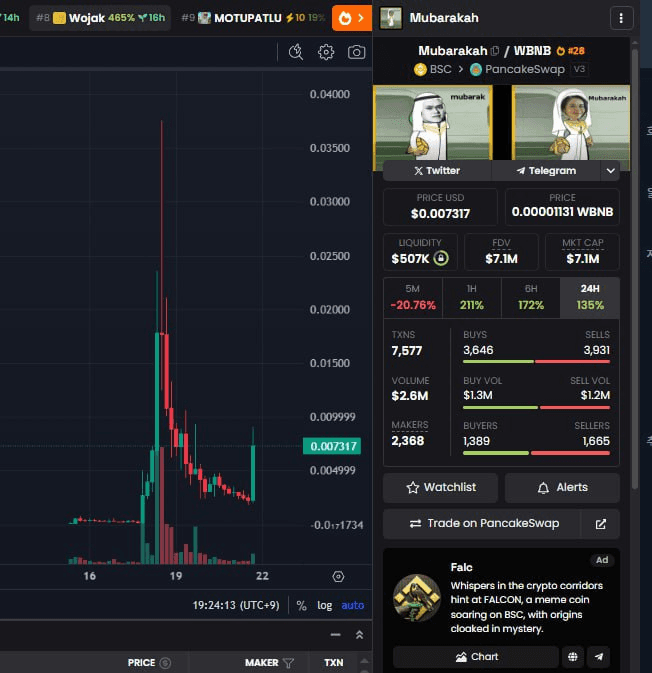This screenshot has height=673, width=652.
Task: Take a chart snapshot with camera icon
Action: pos(356,52)
